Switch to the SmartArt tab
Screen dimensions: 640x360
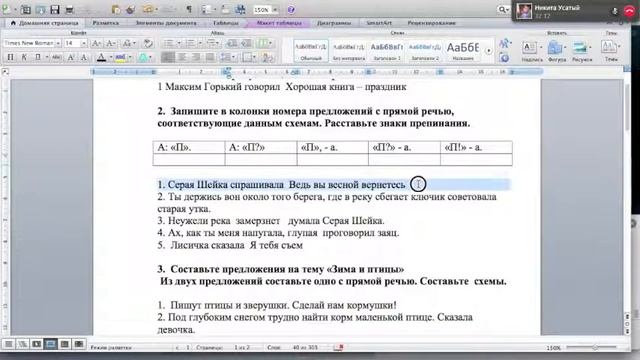[x=379, y=23]
